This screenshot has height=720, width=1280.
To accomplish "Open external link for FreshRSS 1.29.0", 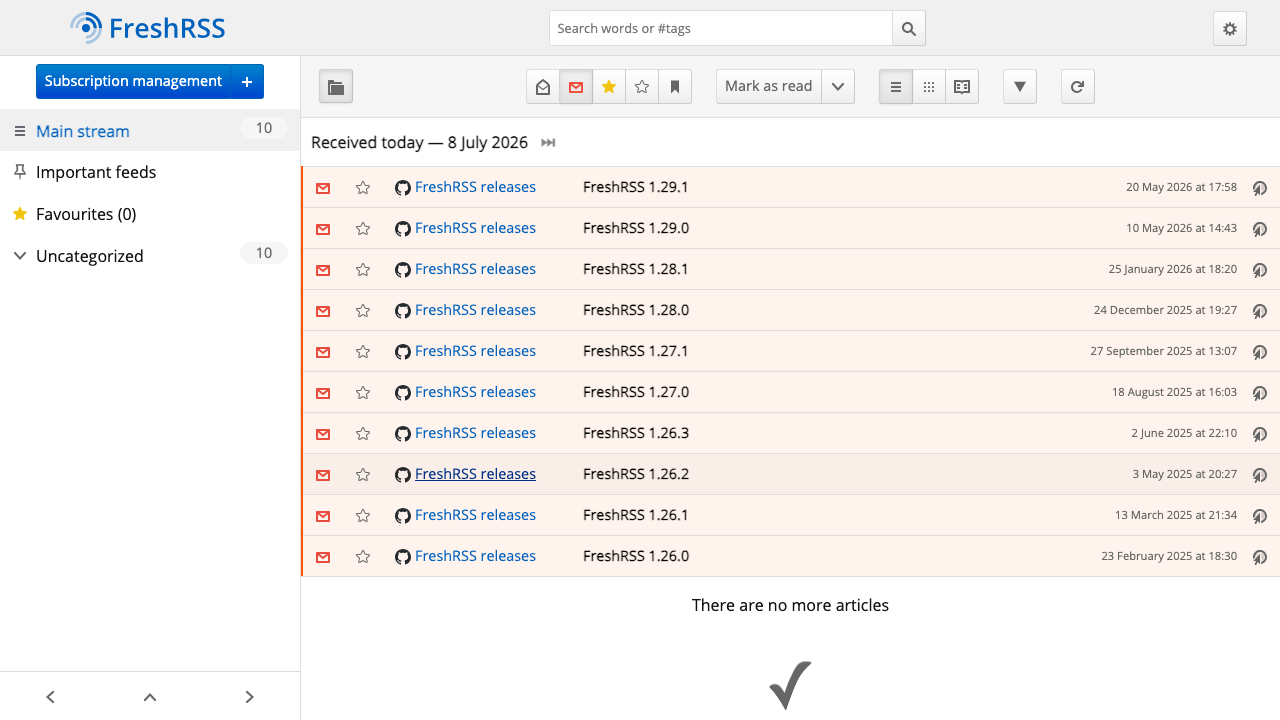I will pyautogui.click(x=1260, y=229).
